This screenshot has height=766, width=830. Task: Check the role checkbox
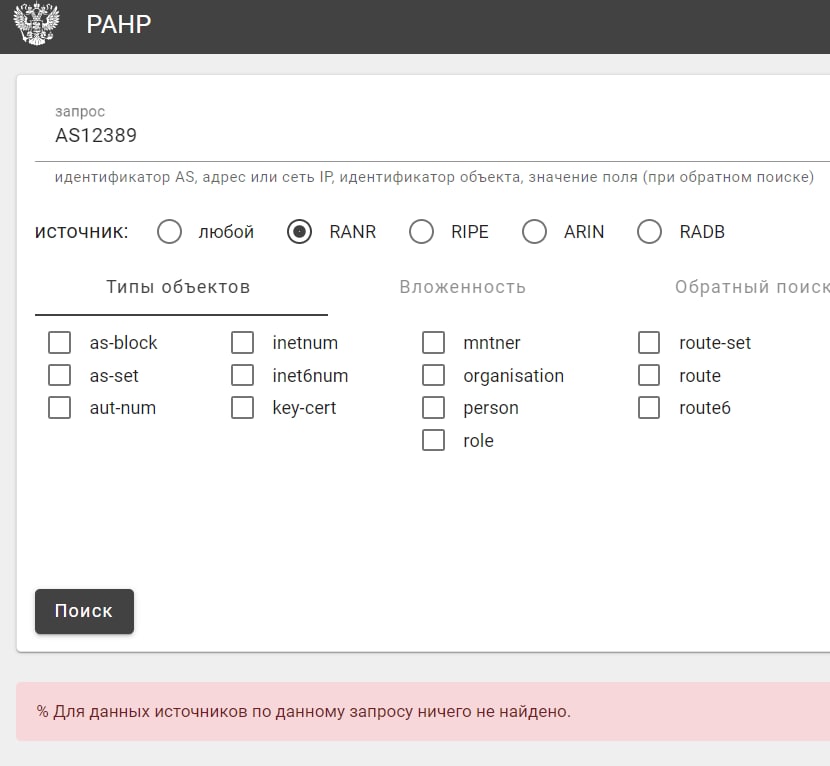pos(434,440)
